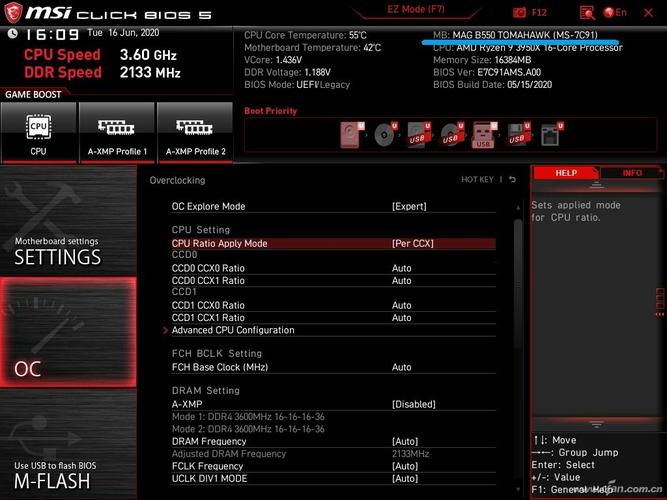
Task: Click the help panel top collapse handle
Action: tap(596, 184)
